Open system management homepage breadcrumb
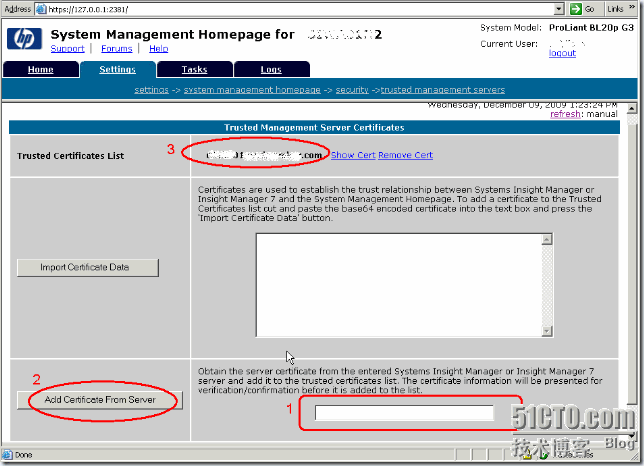This screenshot has width=644, height=466. pos(252,90)
